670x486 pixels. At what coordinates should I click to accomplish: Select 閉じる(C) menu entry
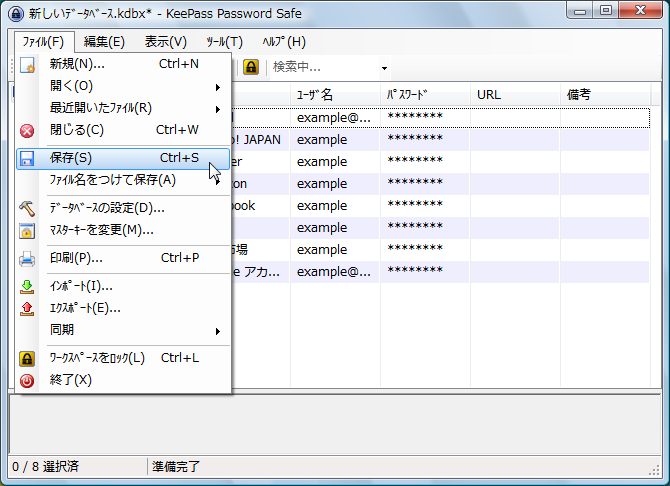pyautogui.click(x=123, y=130)
